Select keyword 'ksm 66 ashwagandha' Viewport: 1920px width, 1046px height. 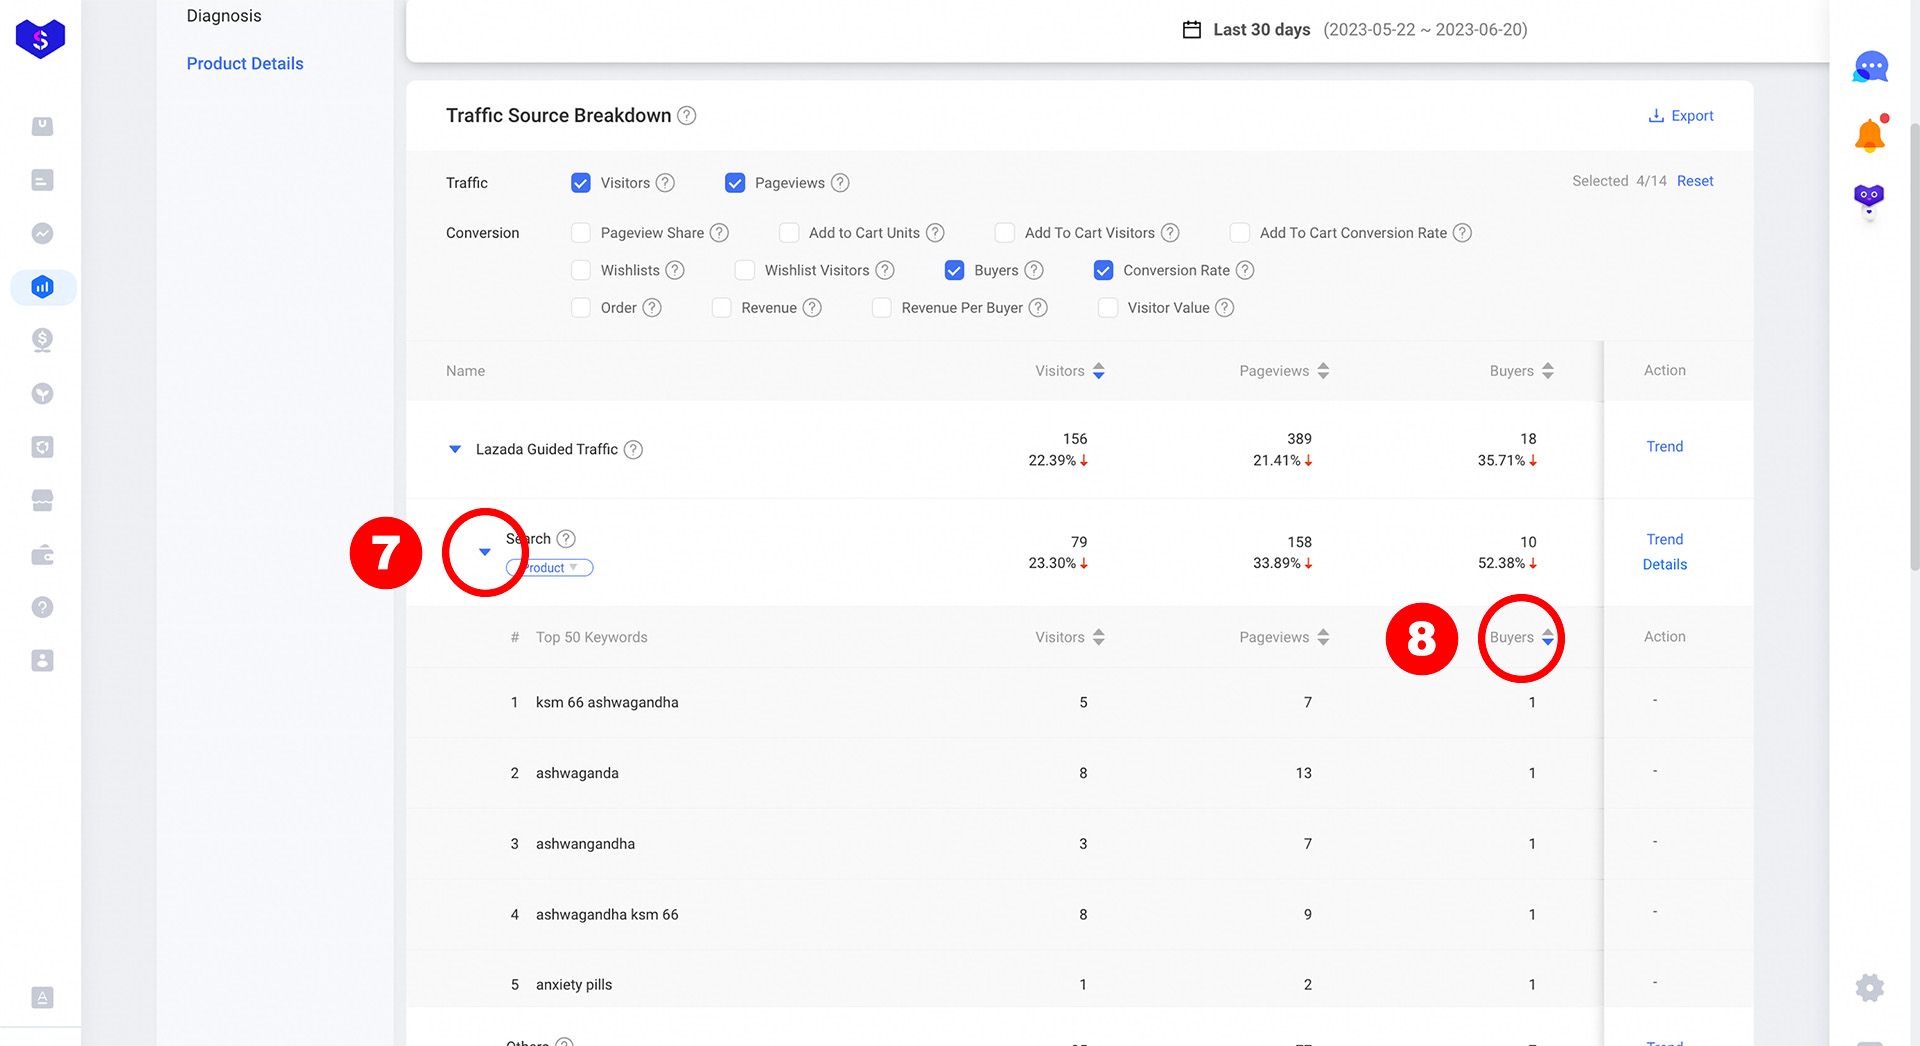[x=607, y=703]
